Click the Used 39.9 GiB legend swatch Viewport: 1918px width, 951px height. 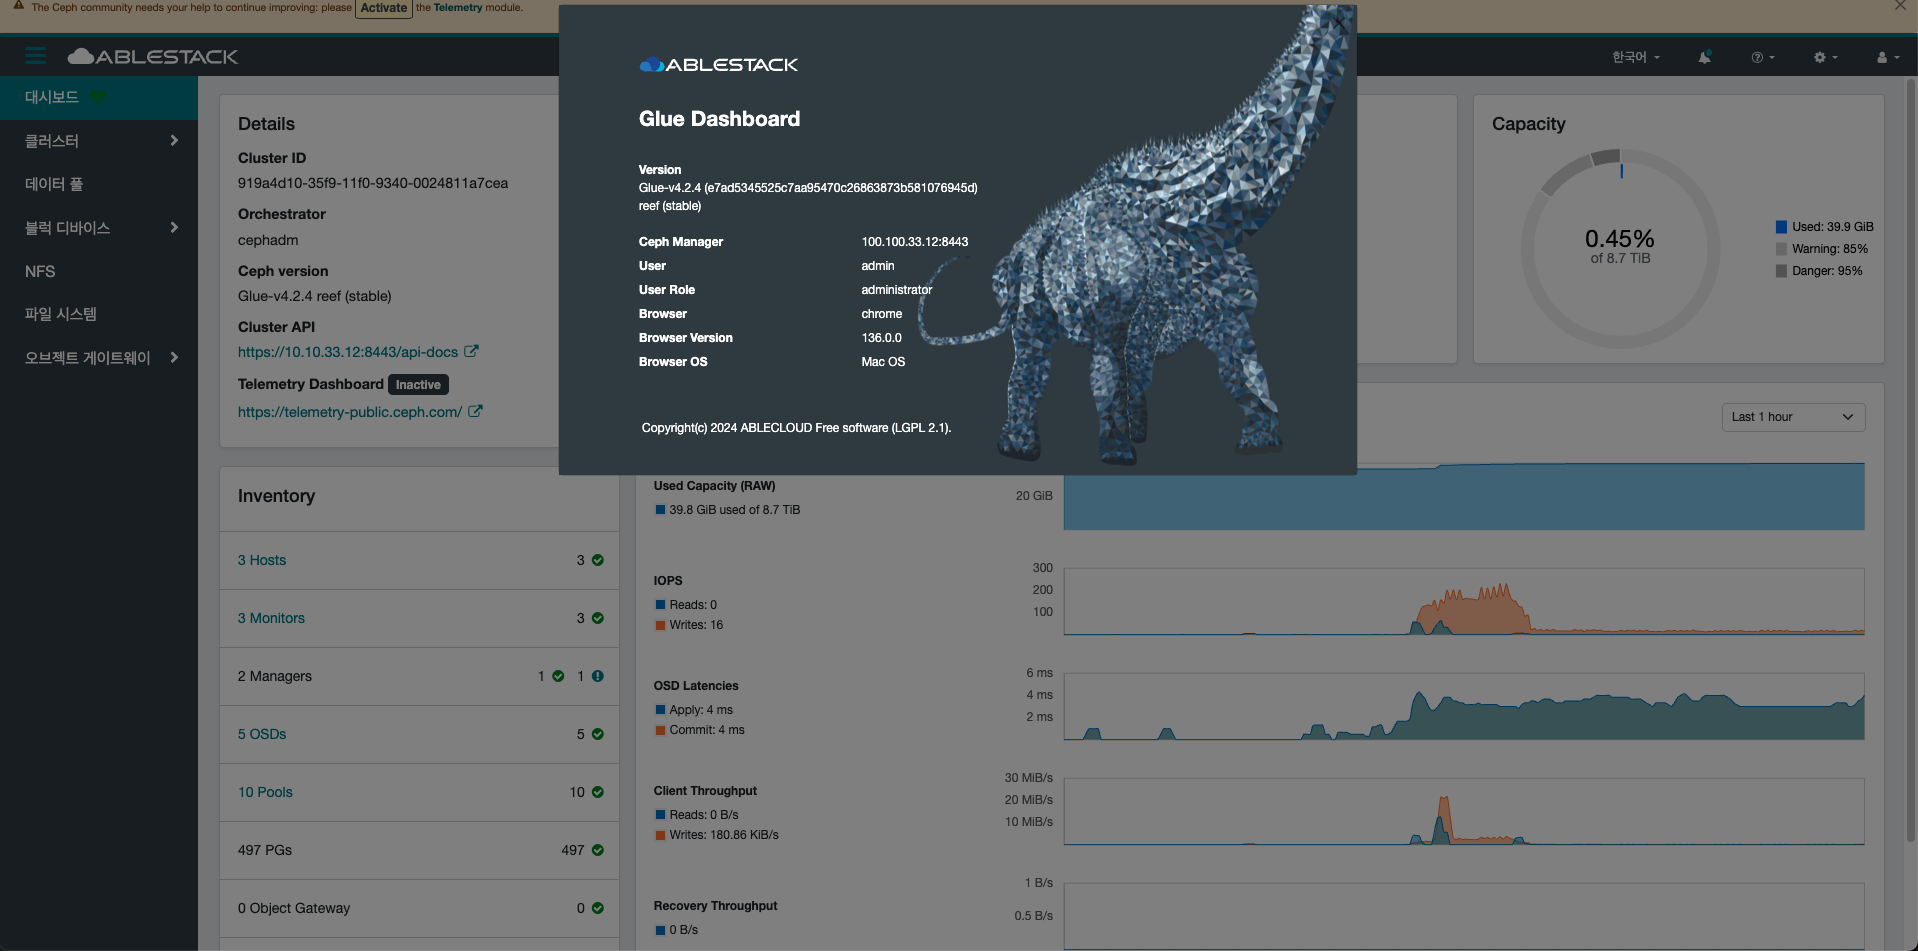pyautogui.click(x=1781, y=227)
